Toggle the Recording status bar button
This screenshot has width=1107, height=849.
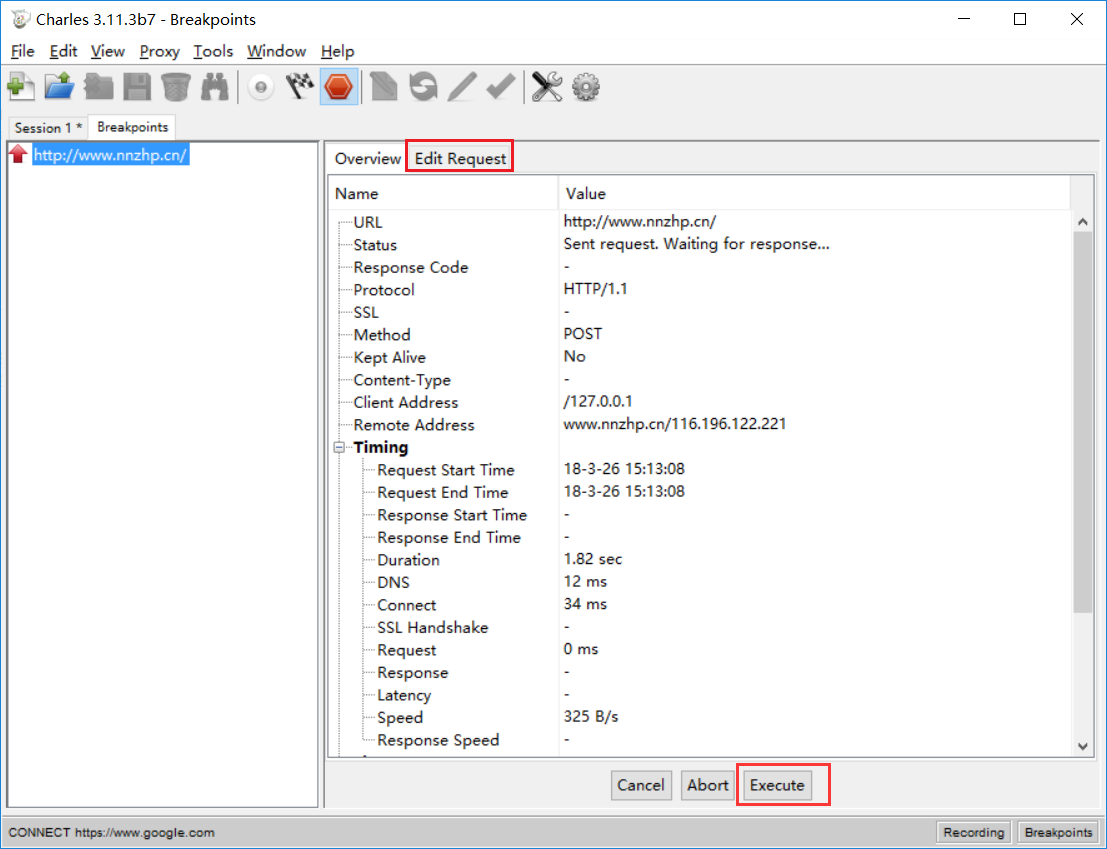(974, 832)
